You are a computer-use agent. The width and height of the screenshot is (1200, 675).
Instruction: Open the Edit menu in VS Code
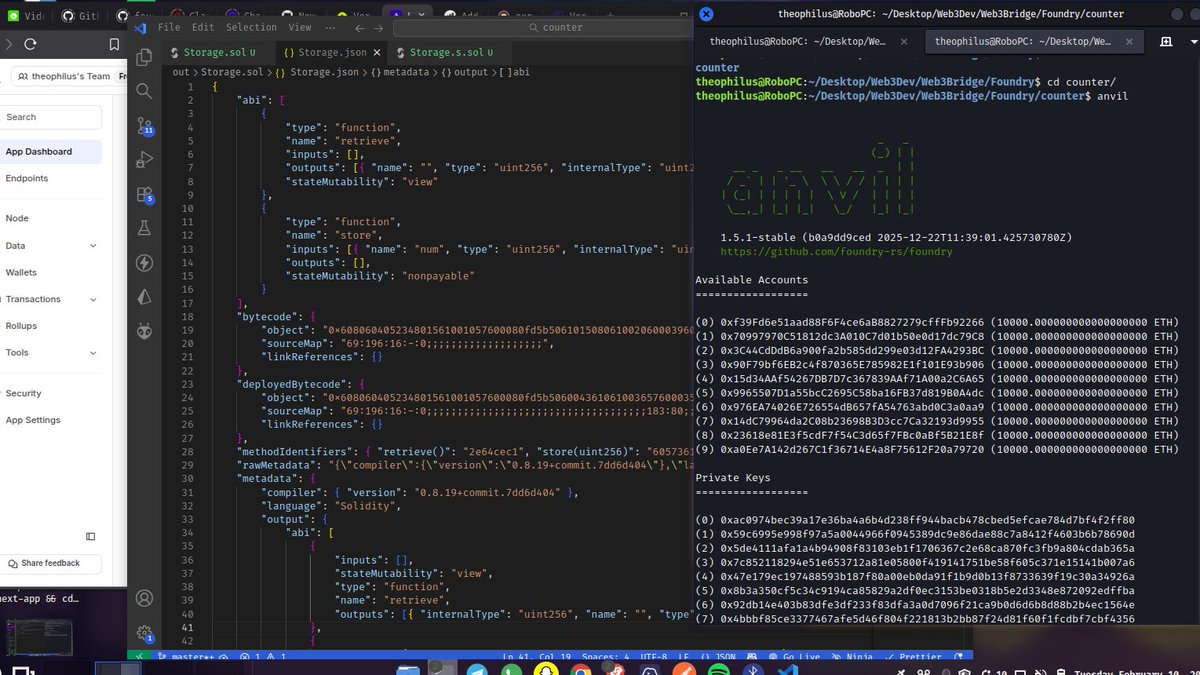tap(203, 28)
